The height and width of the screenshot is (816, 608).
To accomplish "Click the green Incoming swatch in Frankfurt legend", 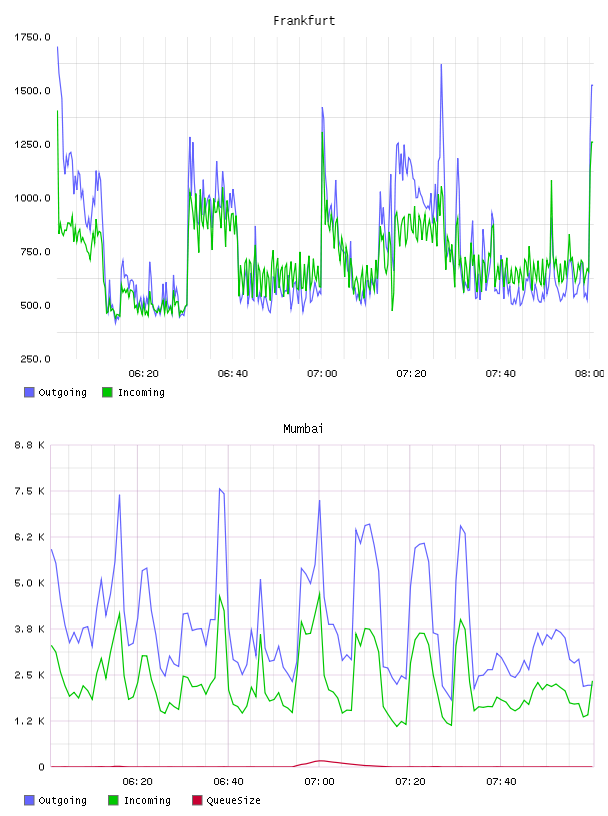I will click(x=107, y=392).
